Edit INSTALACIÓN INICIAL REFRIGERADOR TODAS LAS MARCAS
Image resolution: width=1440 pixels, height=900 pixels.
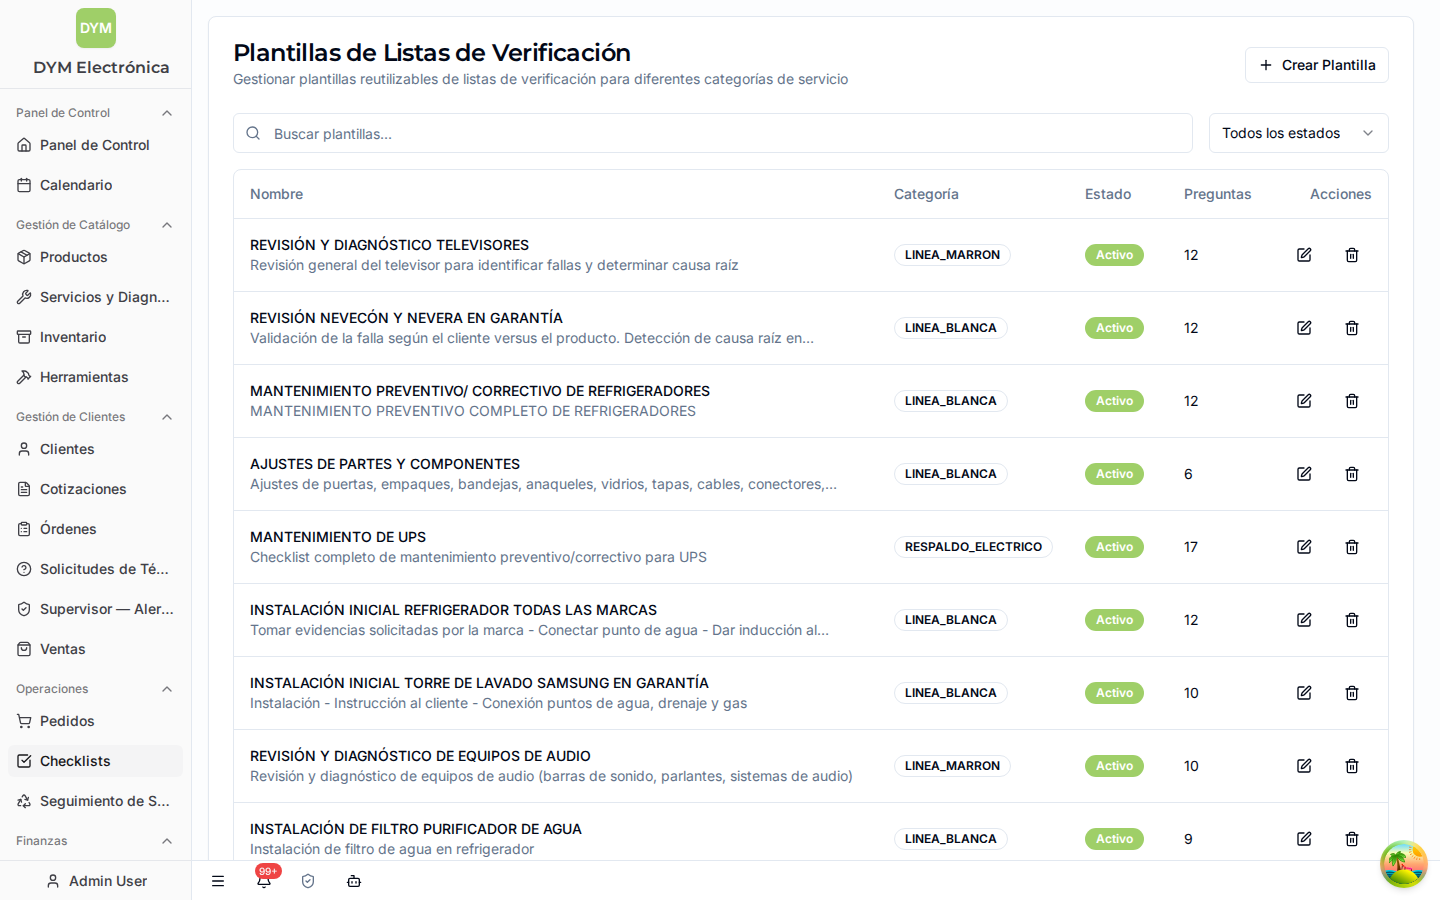coord(1304,620)
